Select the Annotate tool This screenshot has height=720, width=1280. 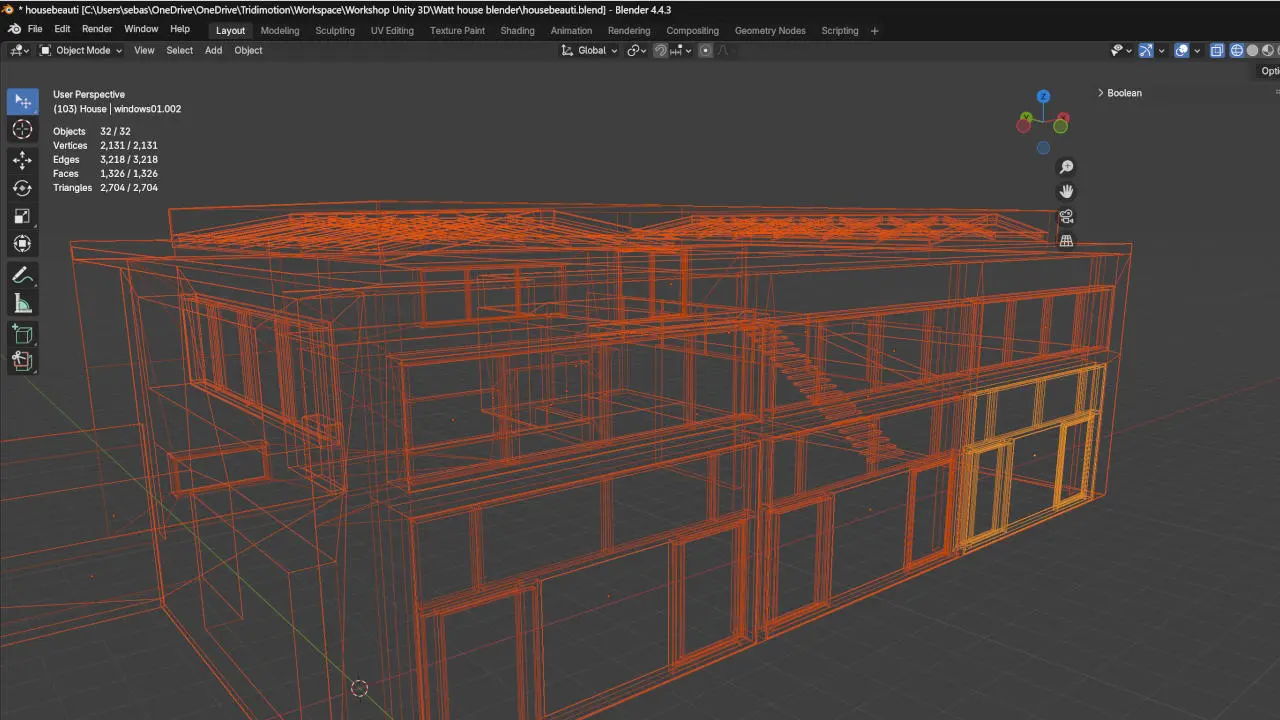22,275
